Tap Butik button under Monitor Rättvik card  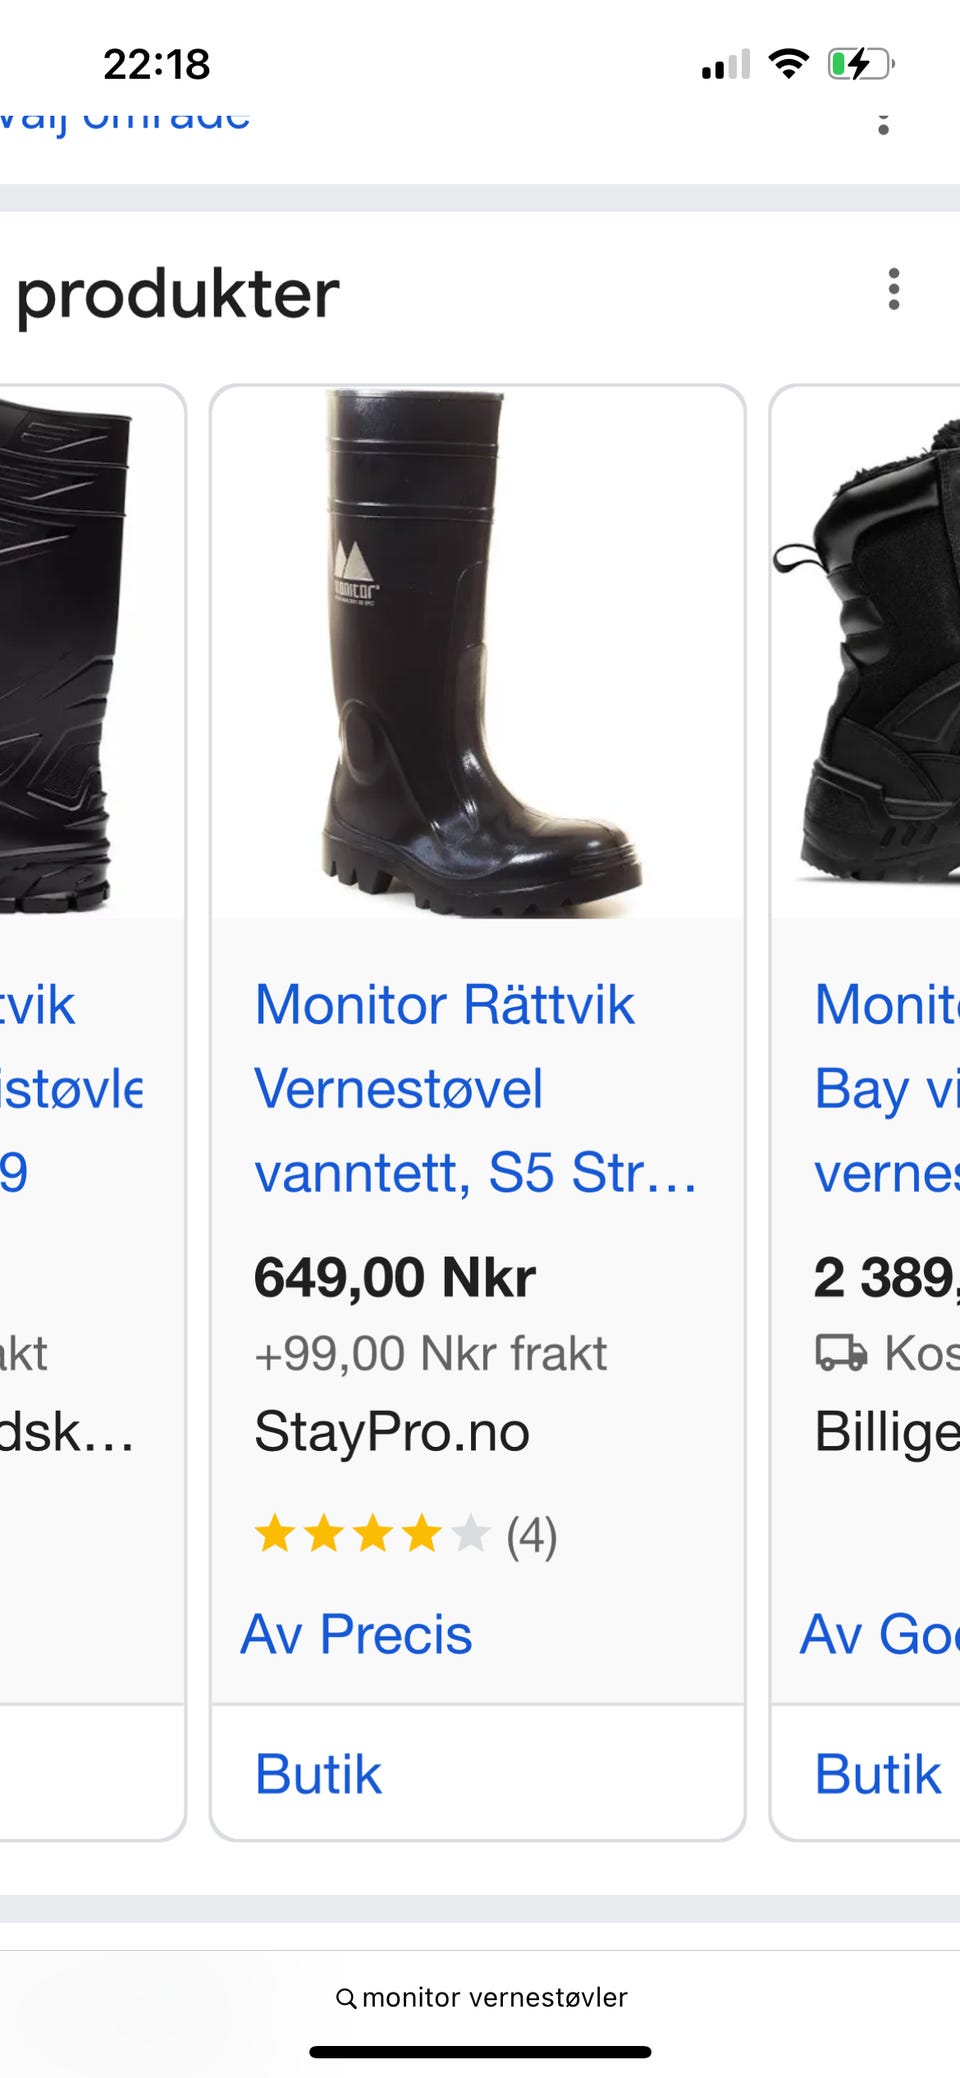pyautogui.click(x=318, y=1774)
